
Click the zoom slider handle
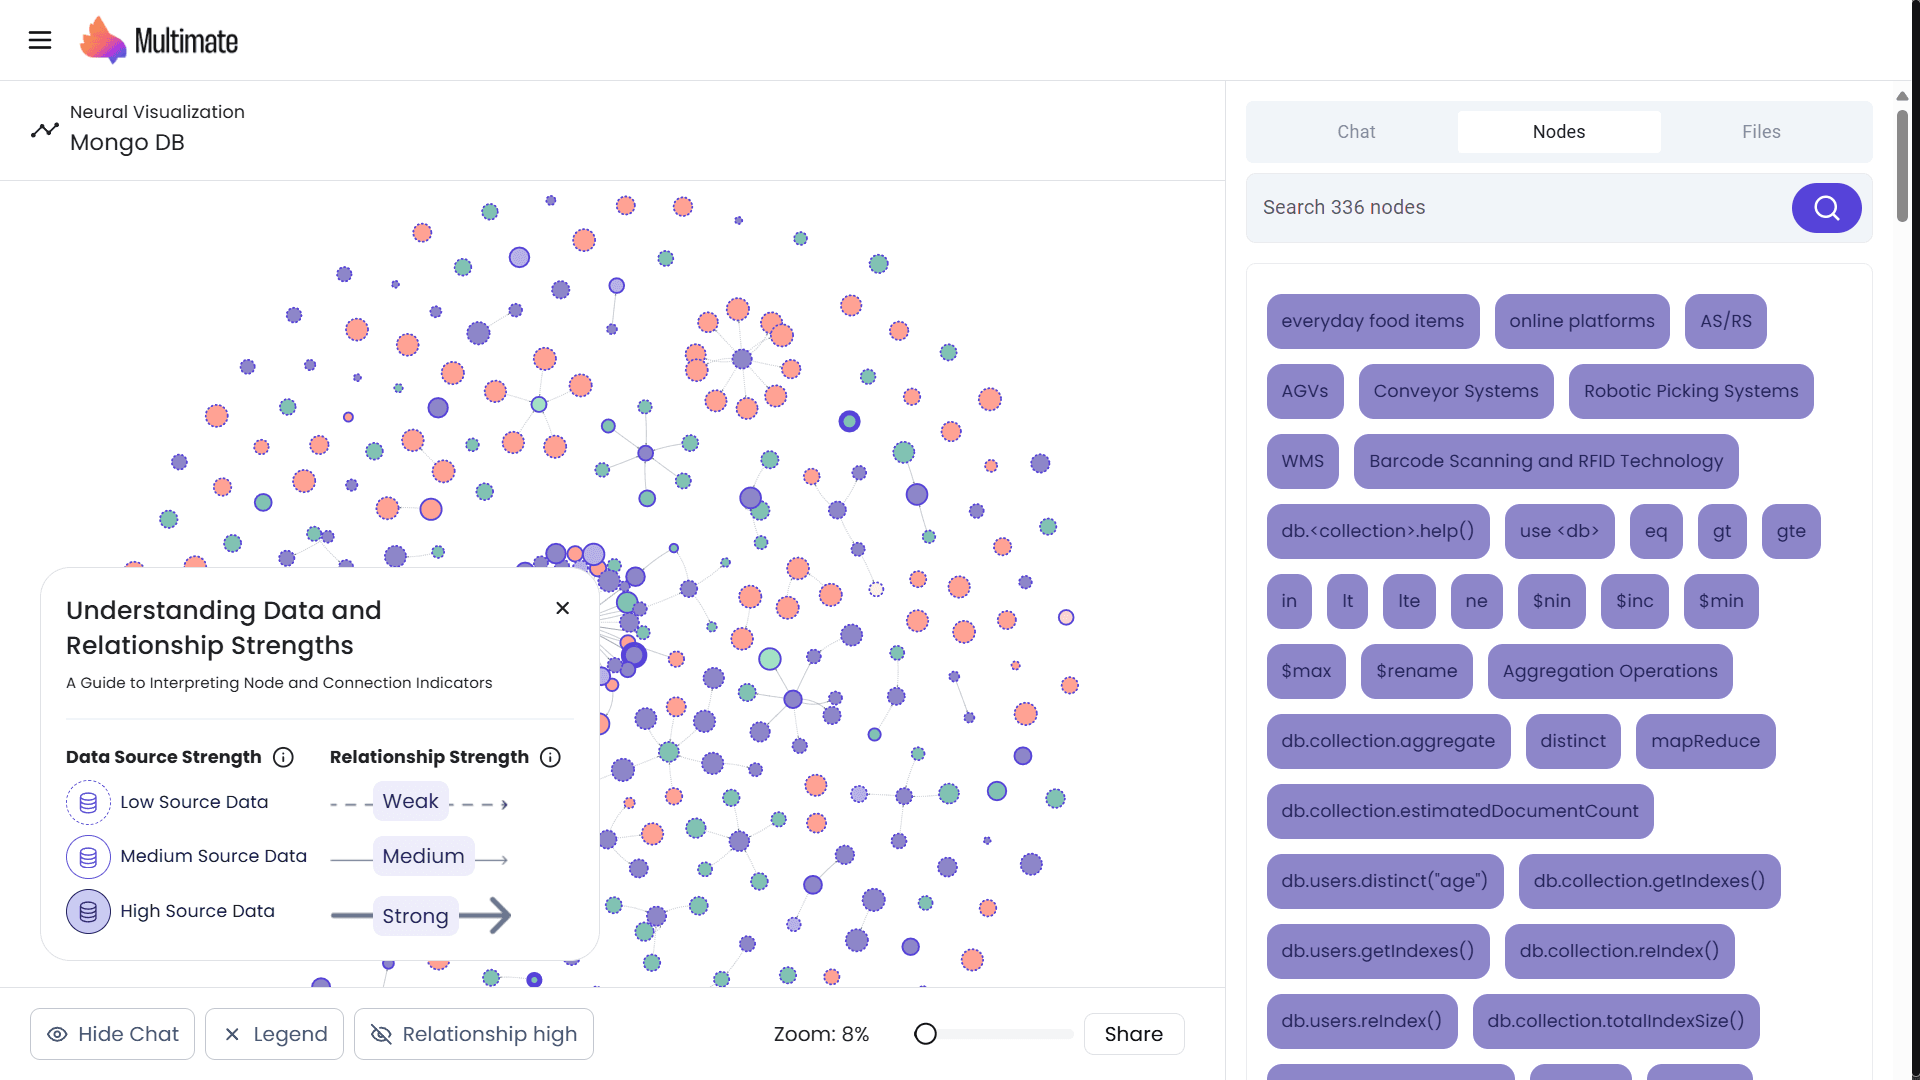926,1034
